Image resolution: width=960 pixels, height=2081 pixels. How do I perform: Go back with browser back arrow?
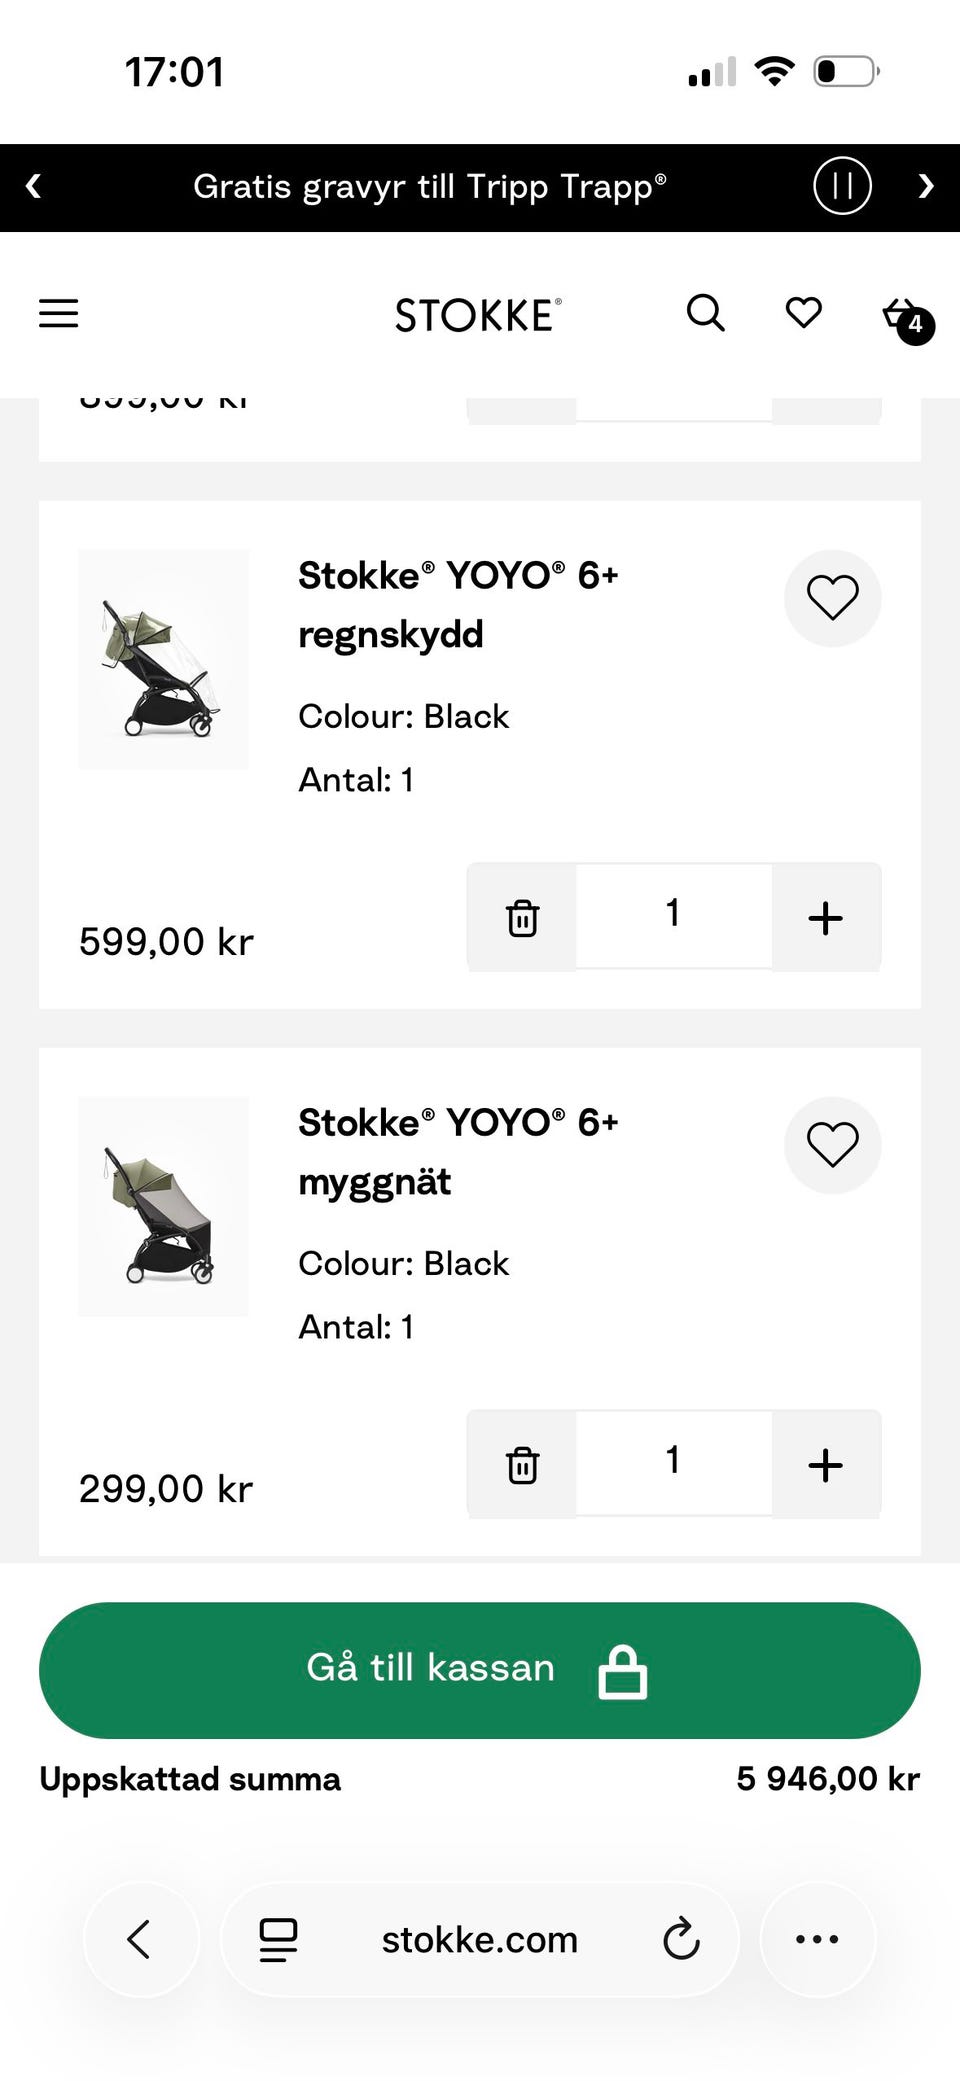[x=140, y=1939]
